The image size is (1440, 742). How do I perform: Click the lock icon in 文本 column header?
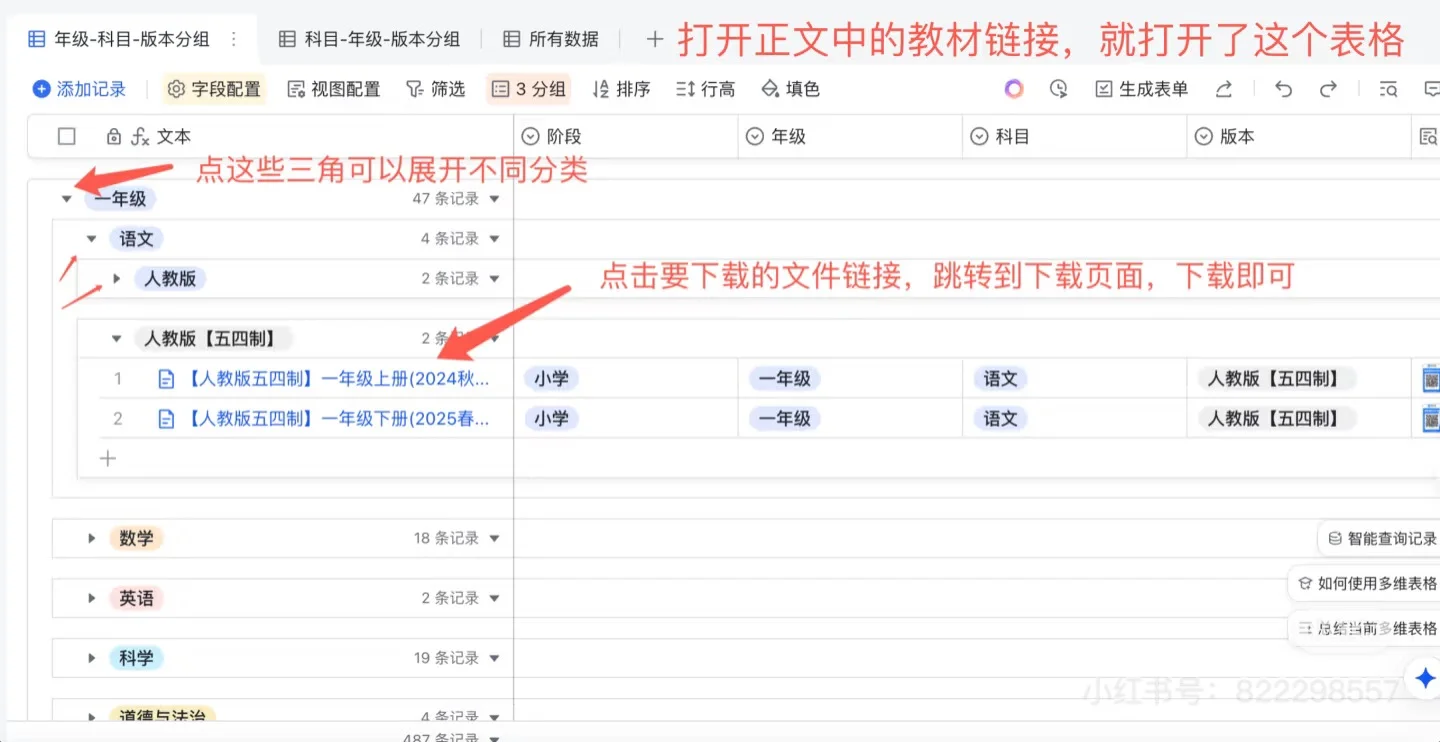(113, 137)
